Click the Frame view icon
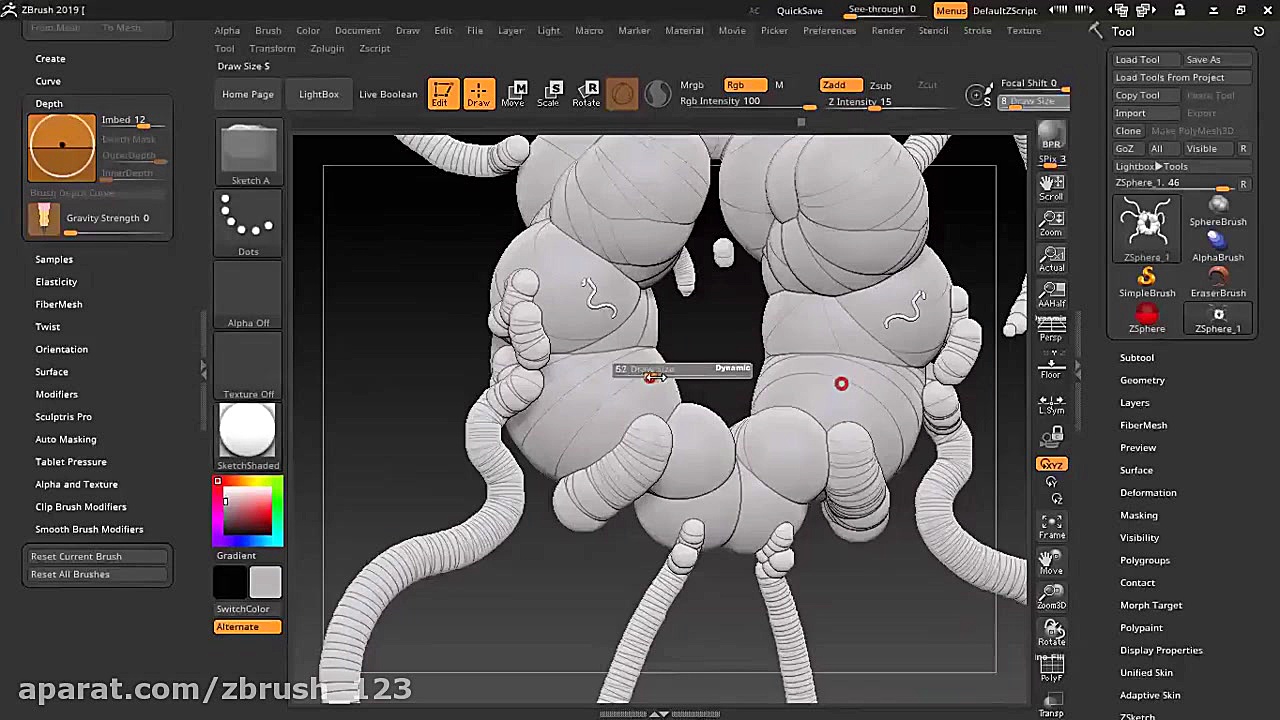This screenshot has height=720, width=1280. point(1051,526)
